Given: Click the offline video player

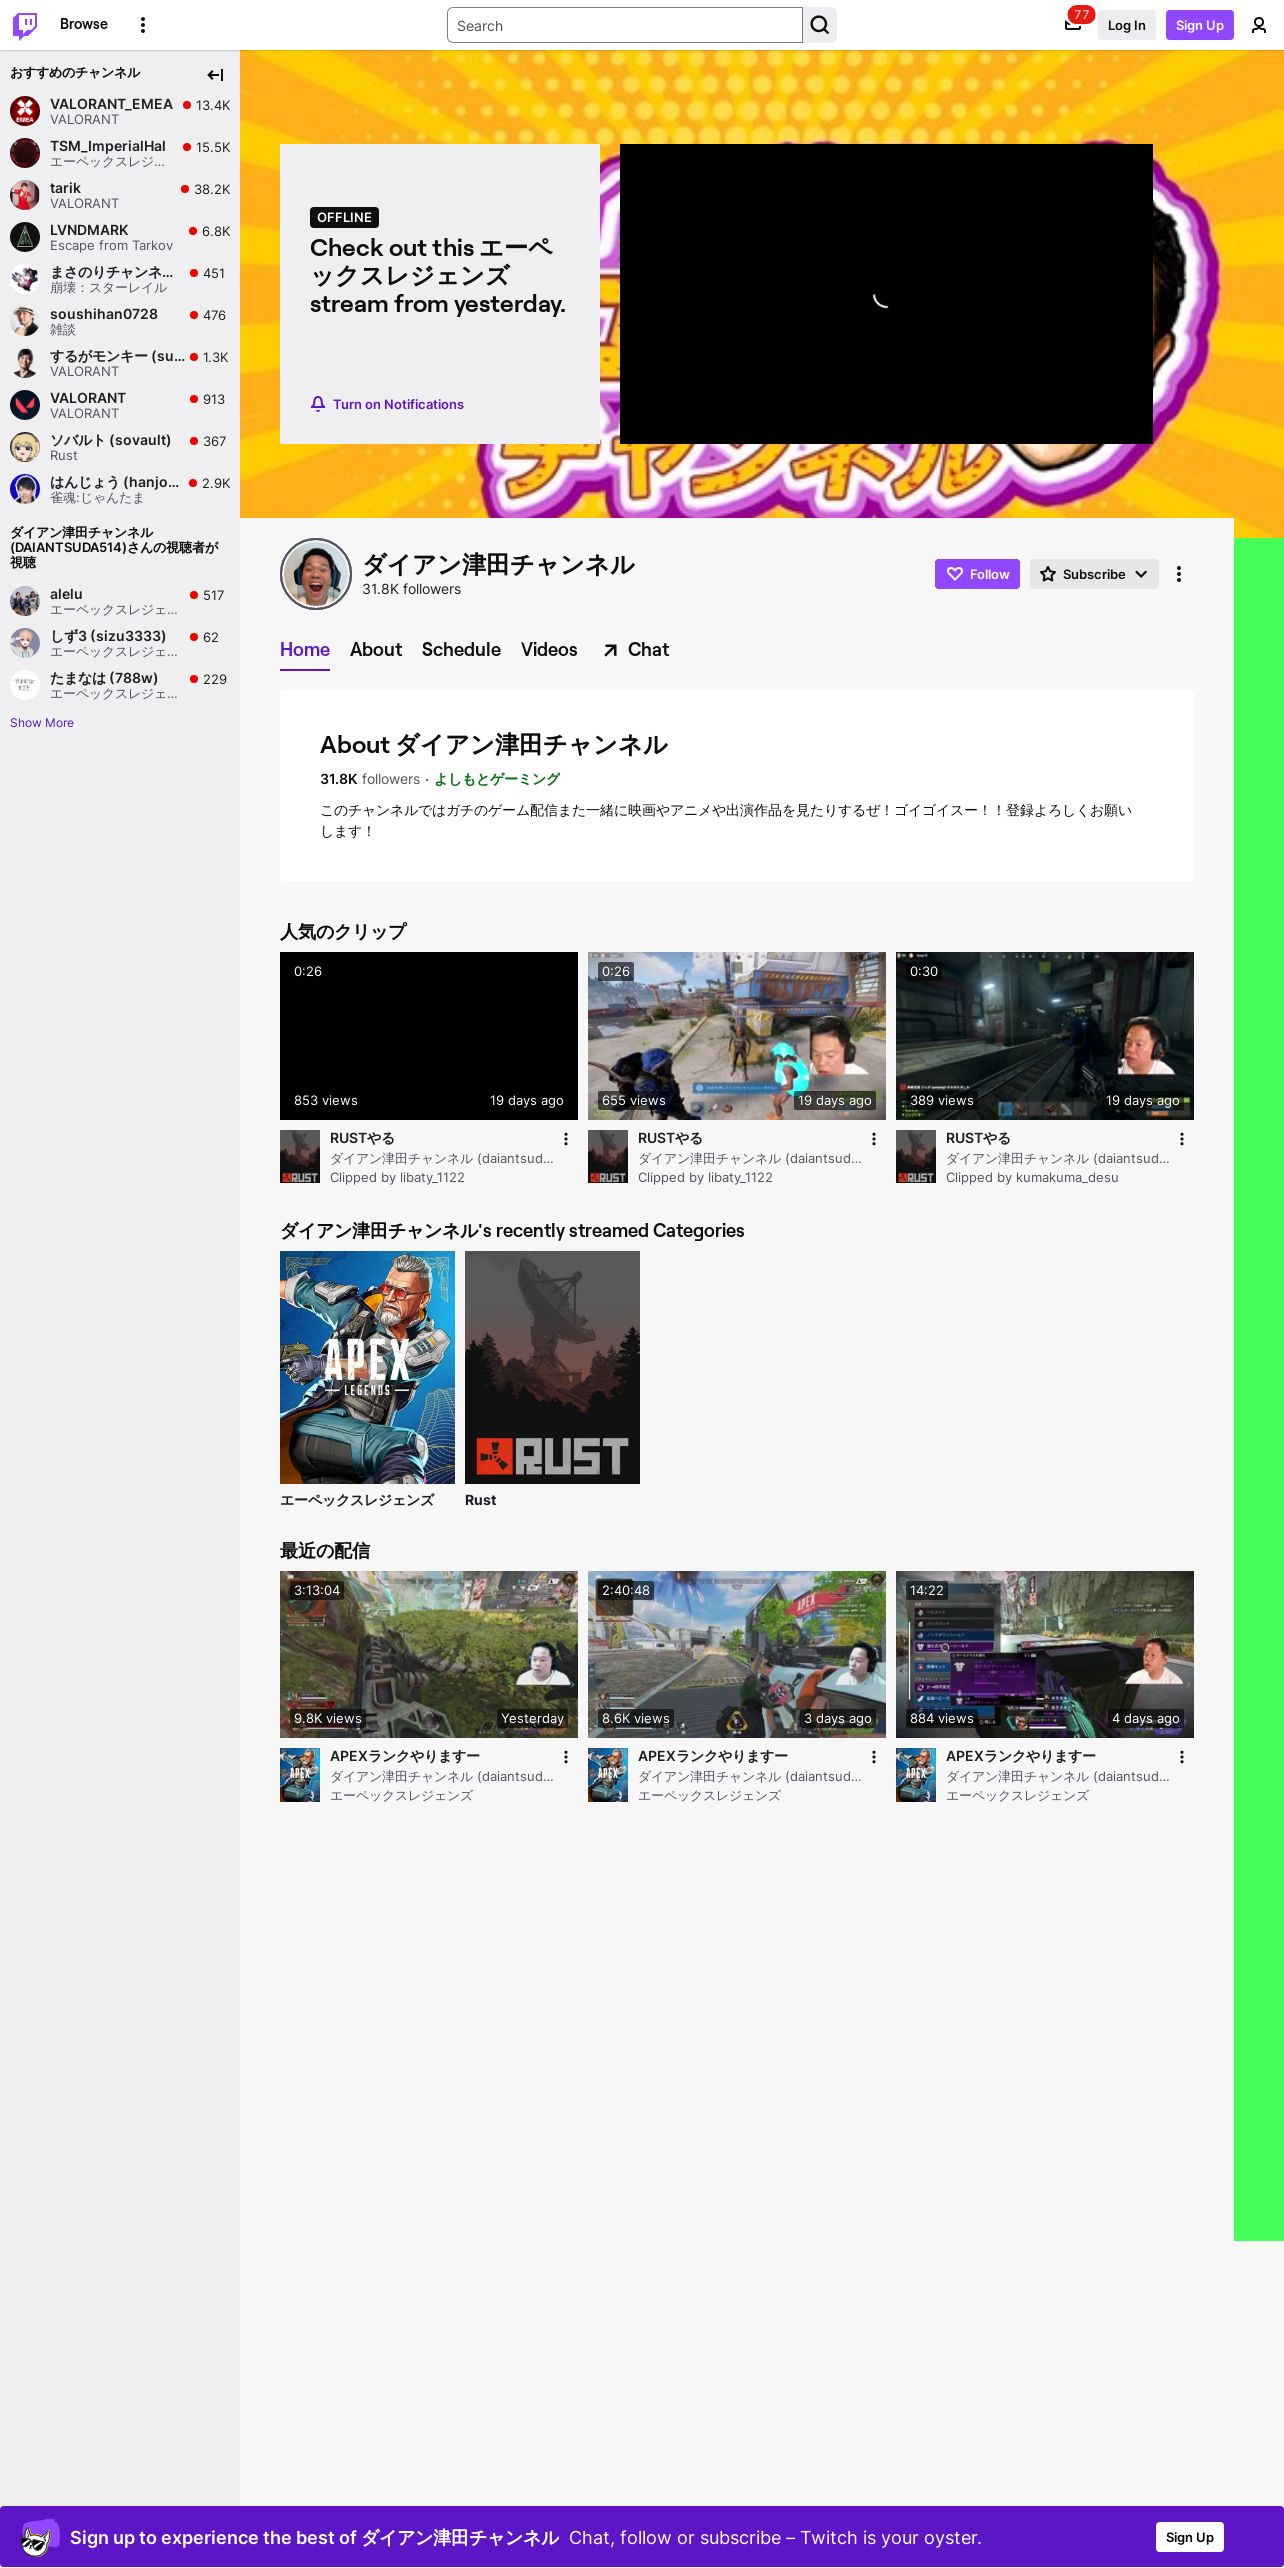Looking at the screenshot, I should [886, 294].
